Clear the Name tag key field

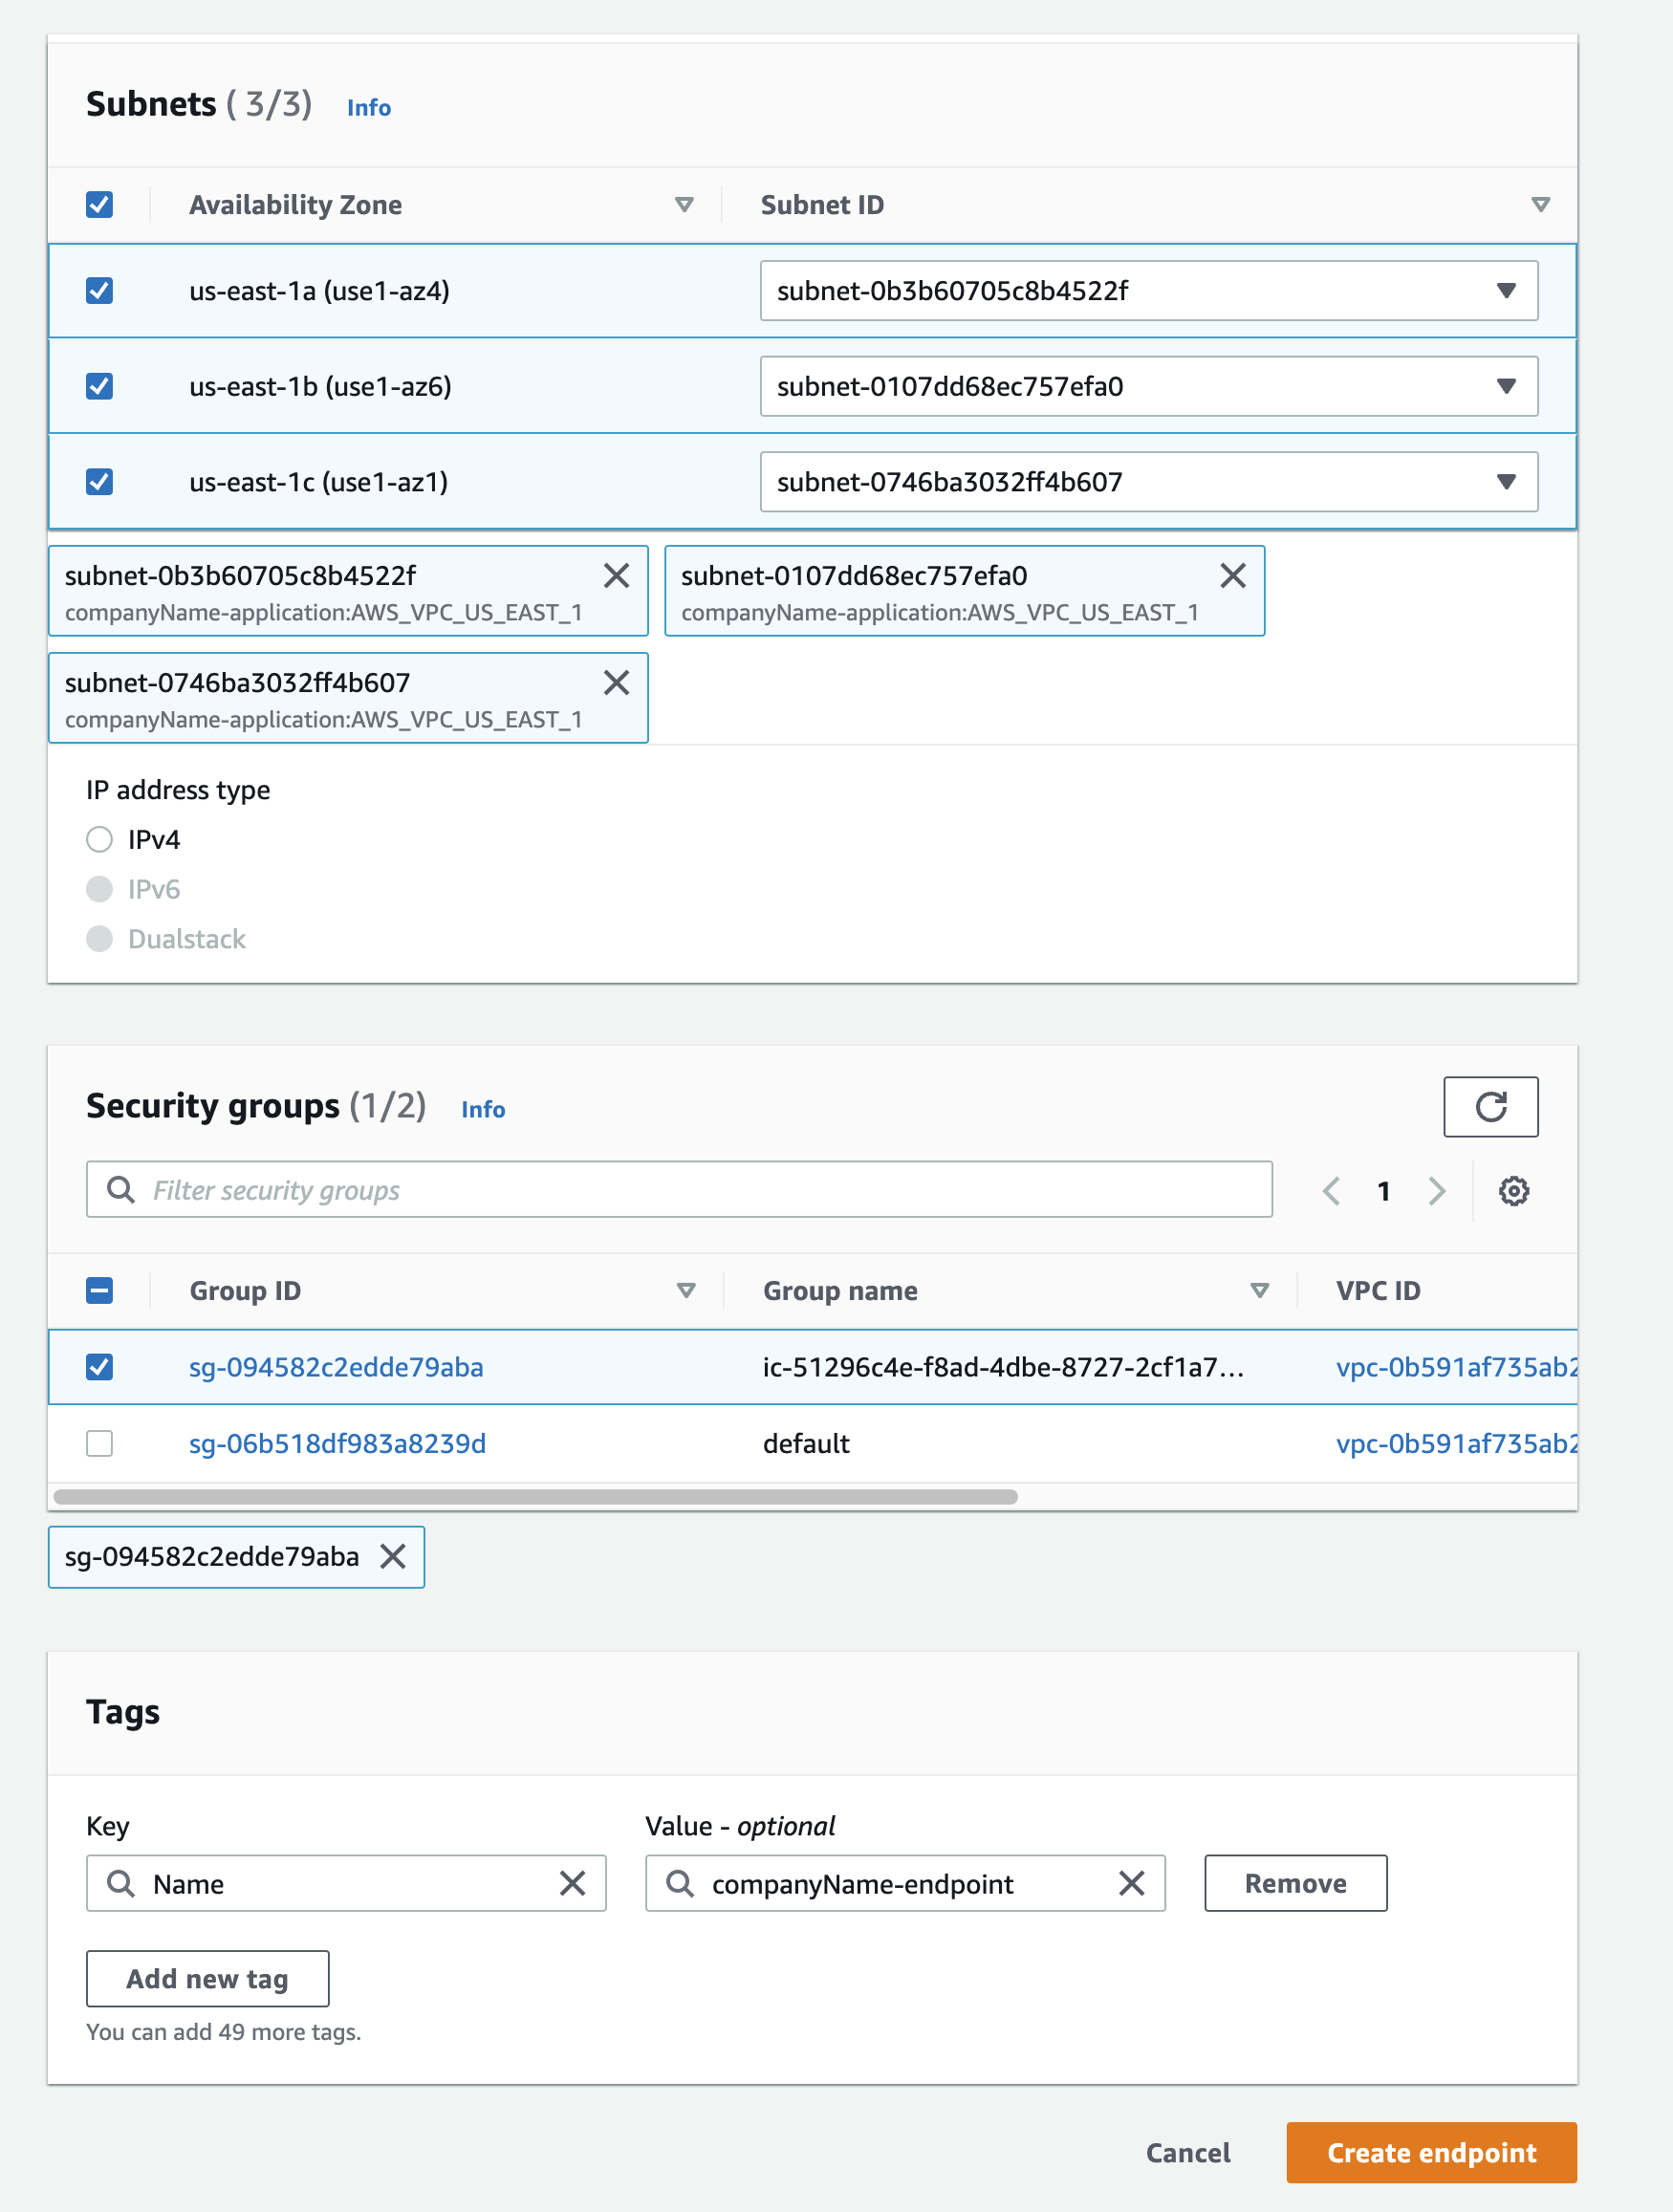572,1883
